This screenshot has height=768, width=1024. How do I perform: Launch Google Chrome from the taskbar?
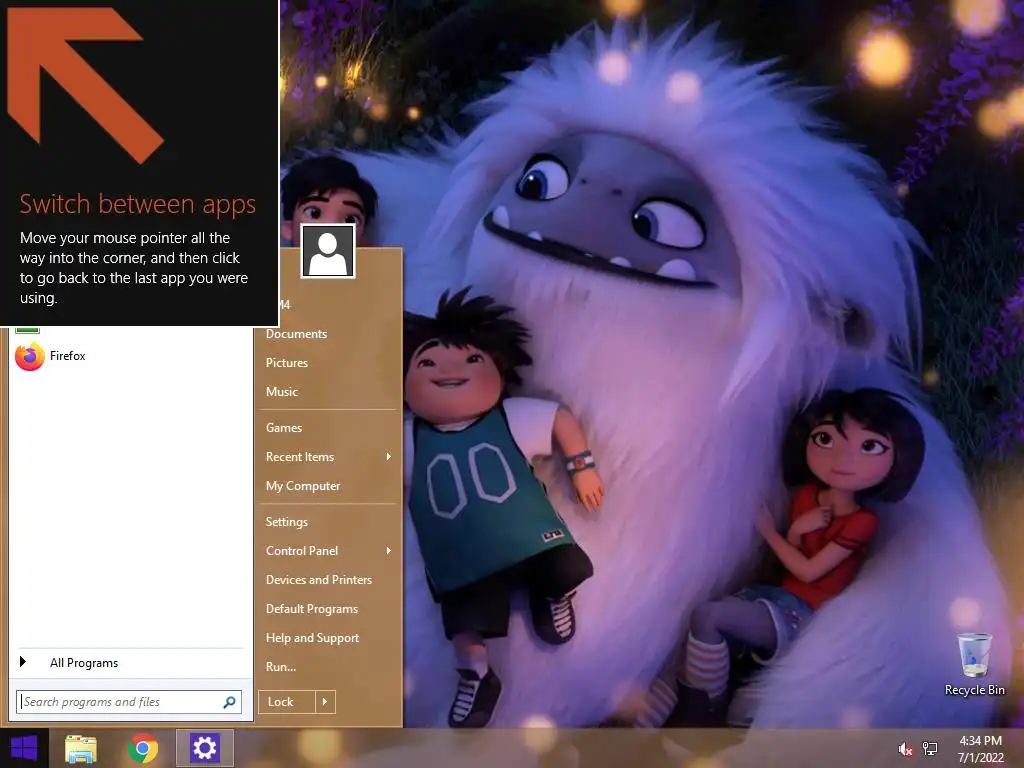pyautogui.click(x=143, y=748)
